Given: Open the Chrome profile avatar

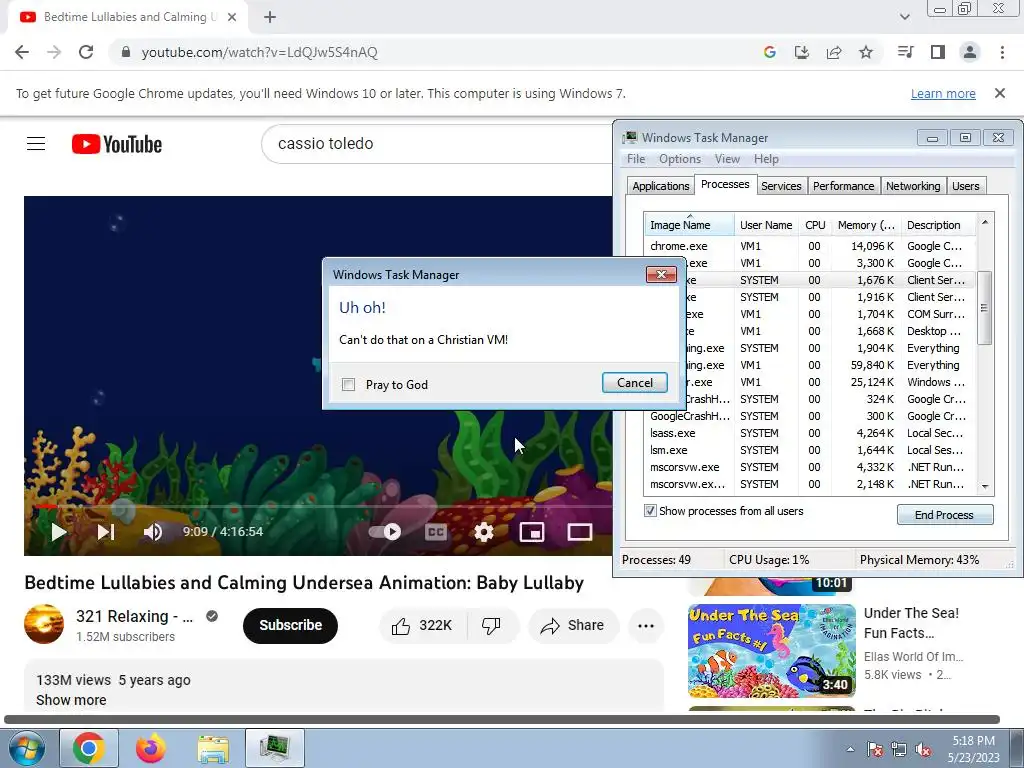Looking at the screenshot, I should (x=970, y=52).
